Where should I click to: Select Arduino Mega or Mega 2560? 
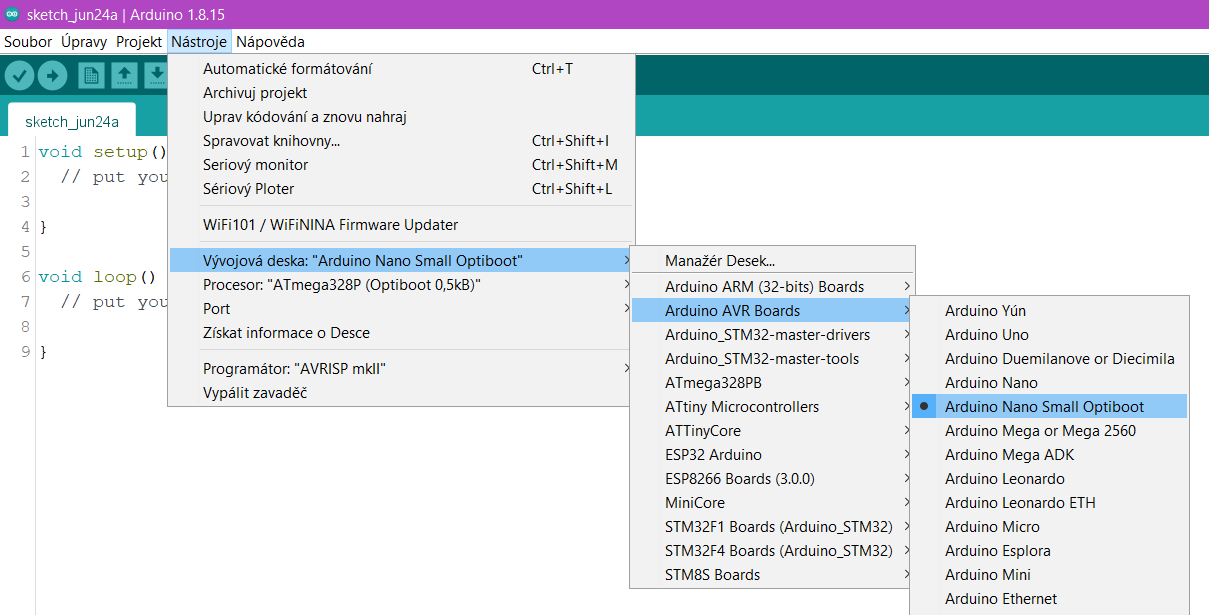click(1049, 431)
